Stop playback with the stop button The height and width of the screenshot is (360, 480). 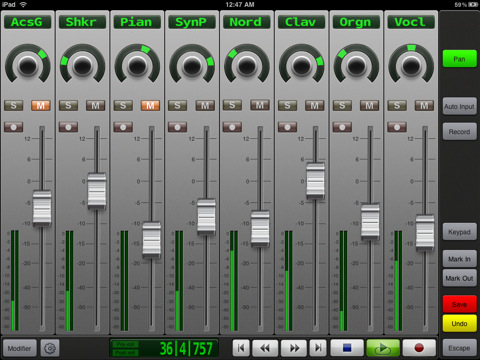click(347, 348)
